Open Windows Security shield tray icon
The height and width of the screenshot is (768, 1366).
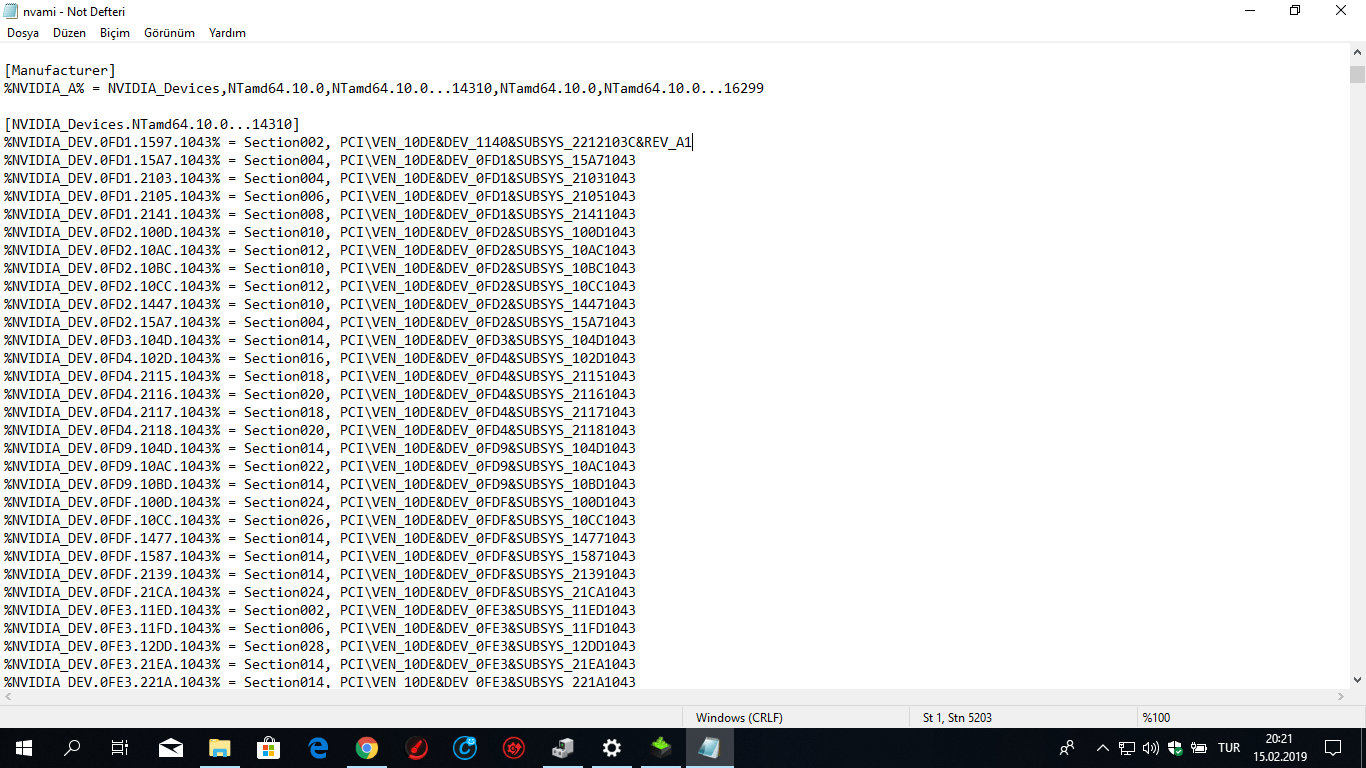[1175, 747]
